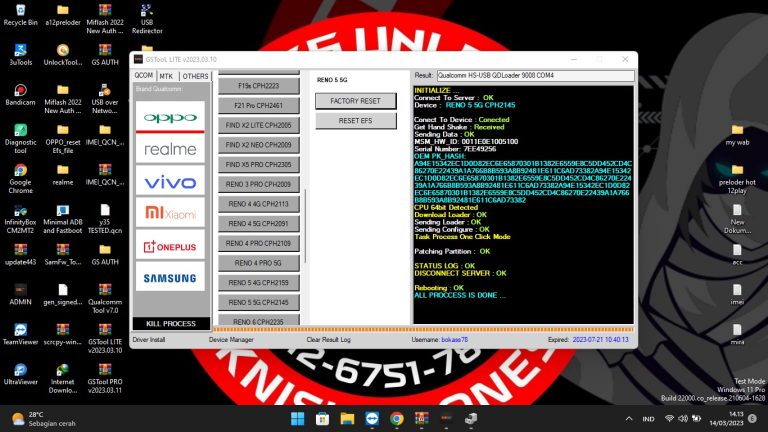
Task: Select model FIND X2 LITE CPH2005
Action: click(x=259, y=125)
